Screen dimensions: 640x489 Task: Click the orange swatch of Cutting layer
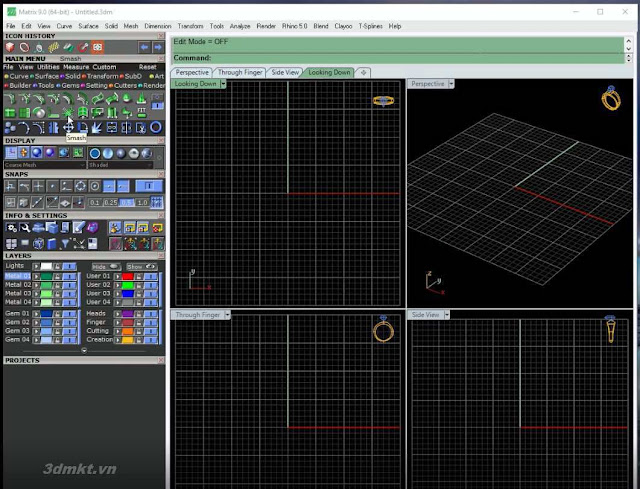point(128,331)
